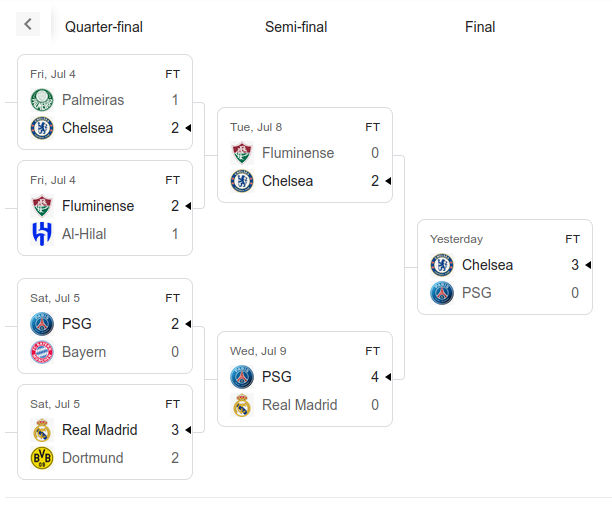
Task: Open Yesterday's Chelsea vs PSG final card
Action: (505, 267)
